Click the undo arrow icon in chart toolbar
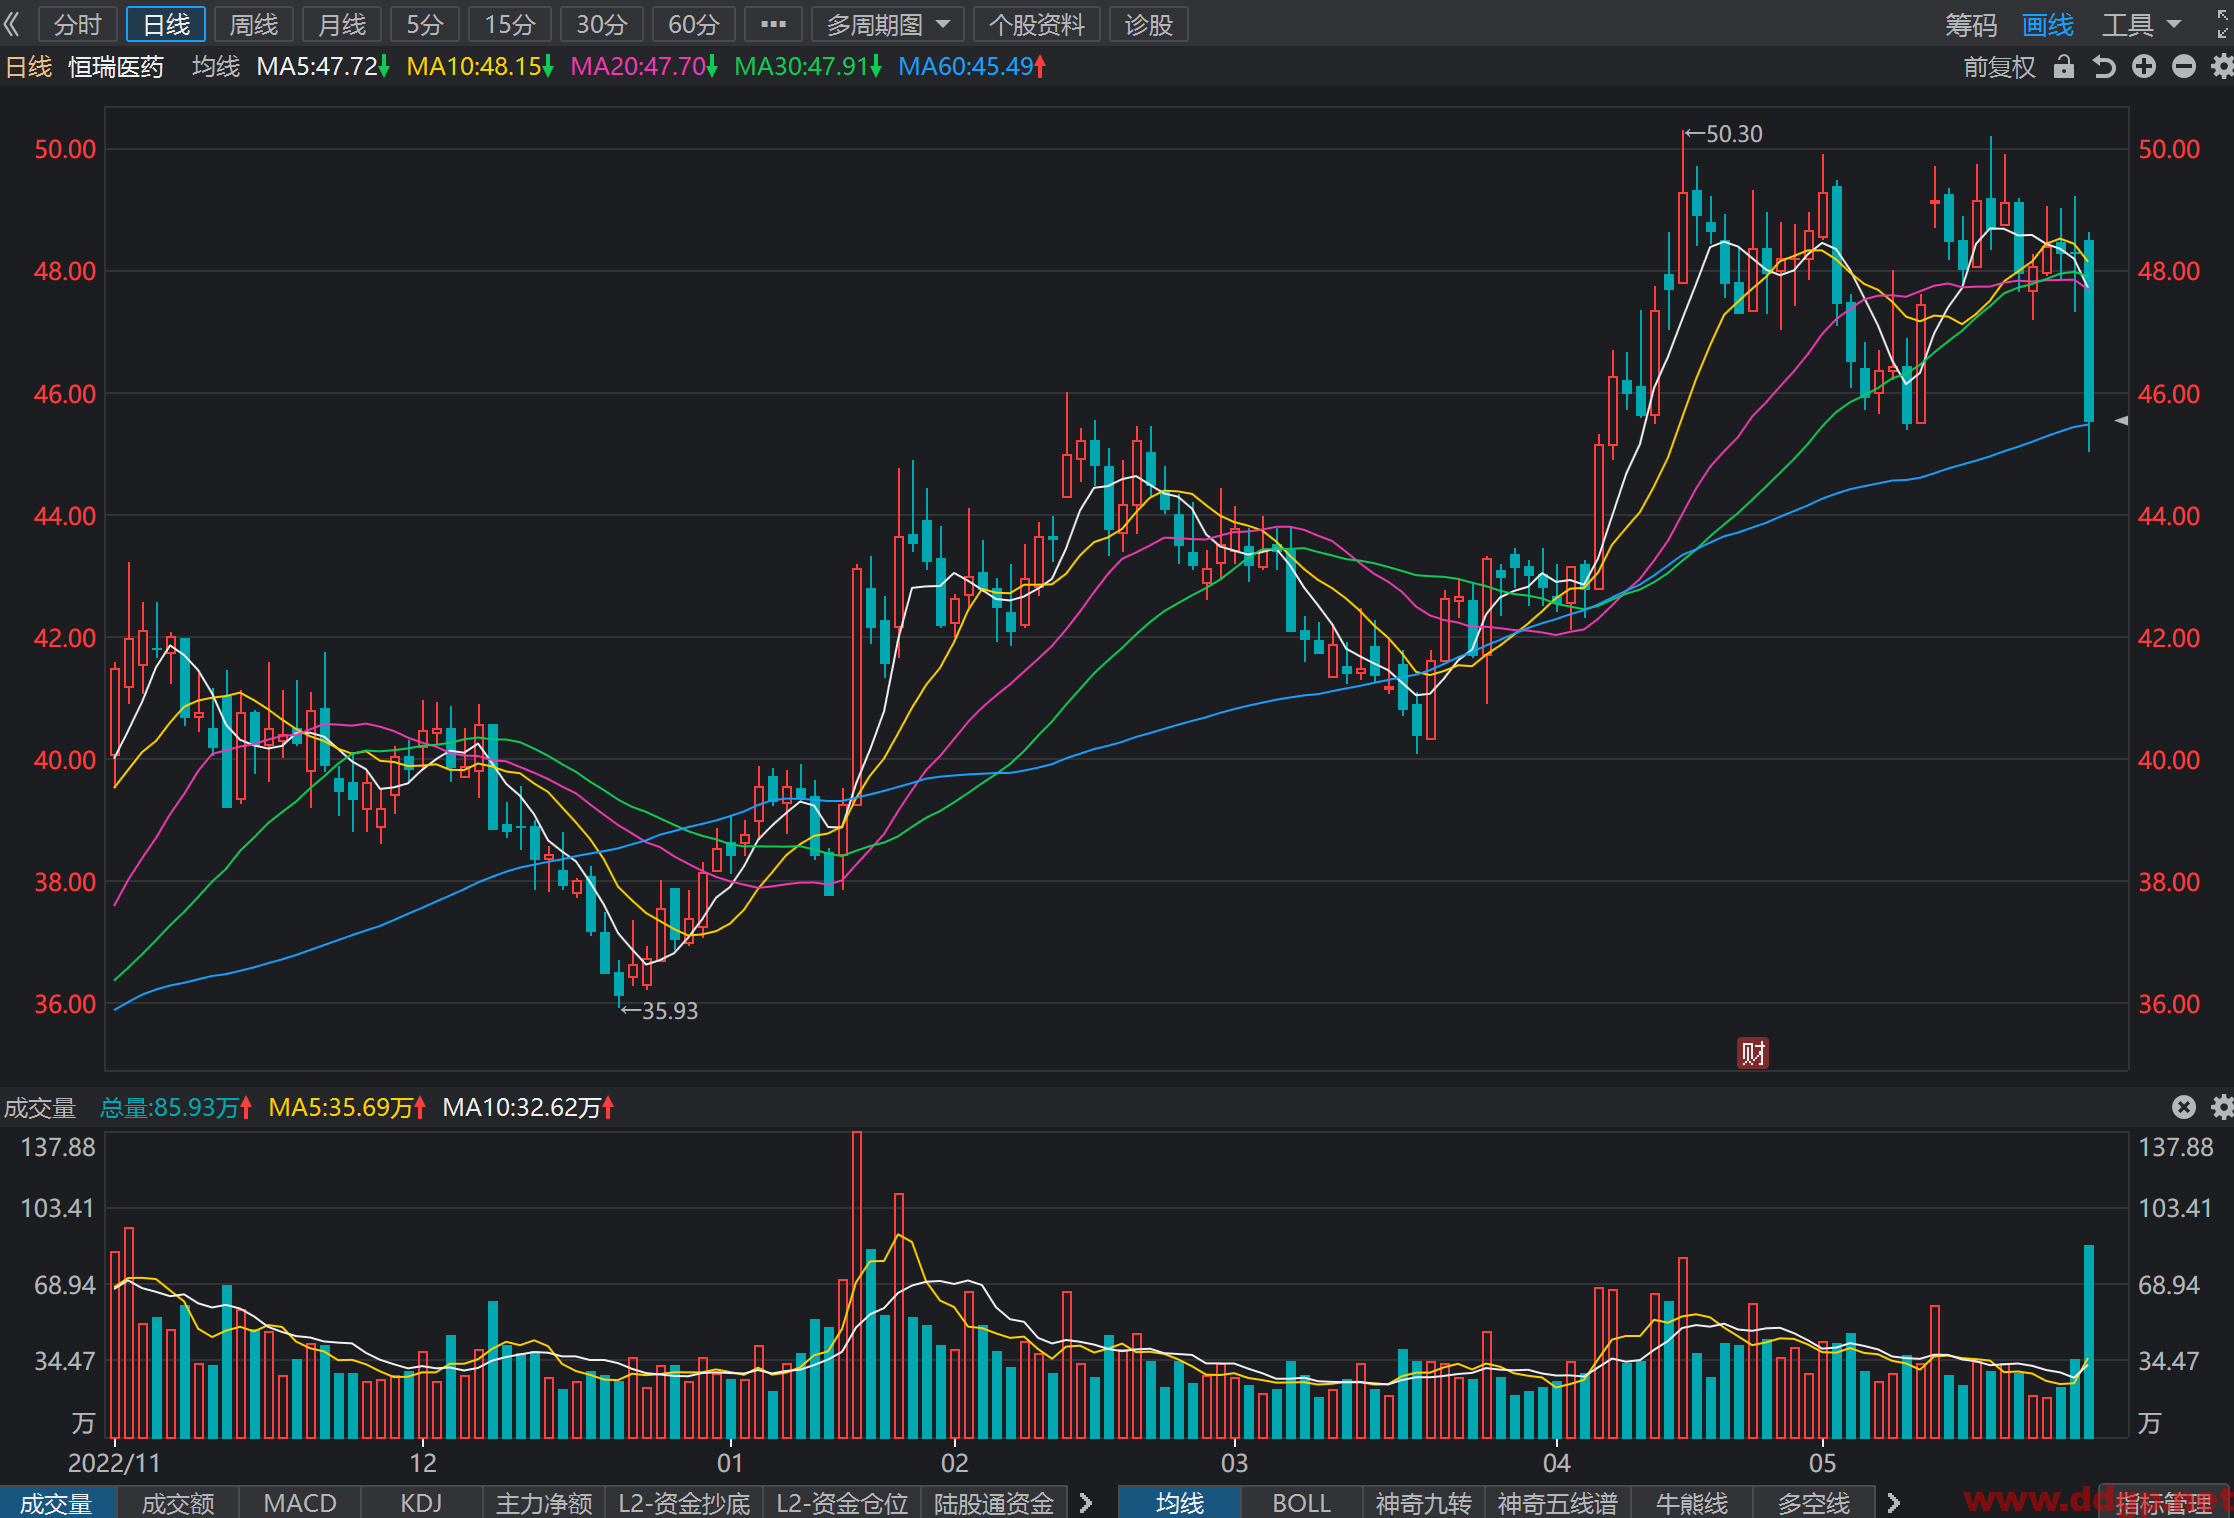This screenshot has height=1518, width=2234. pyautogui.click(x=2104, y=67)
